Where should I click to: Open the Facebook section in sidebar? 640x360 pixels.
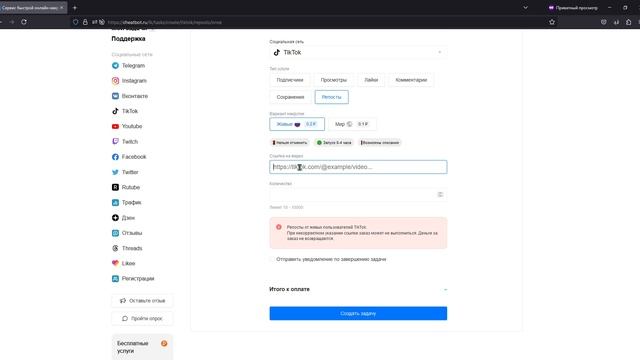click(129, 157)
